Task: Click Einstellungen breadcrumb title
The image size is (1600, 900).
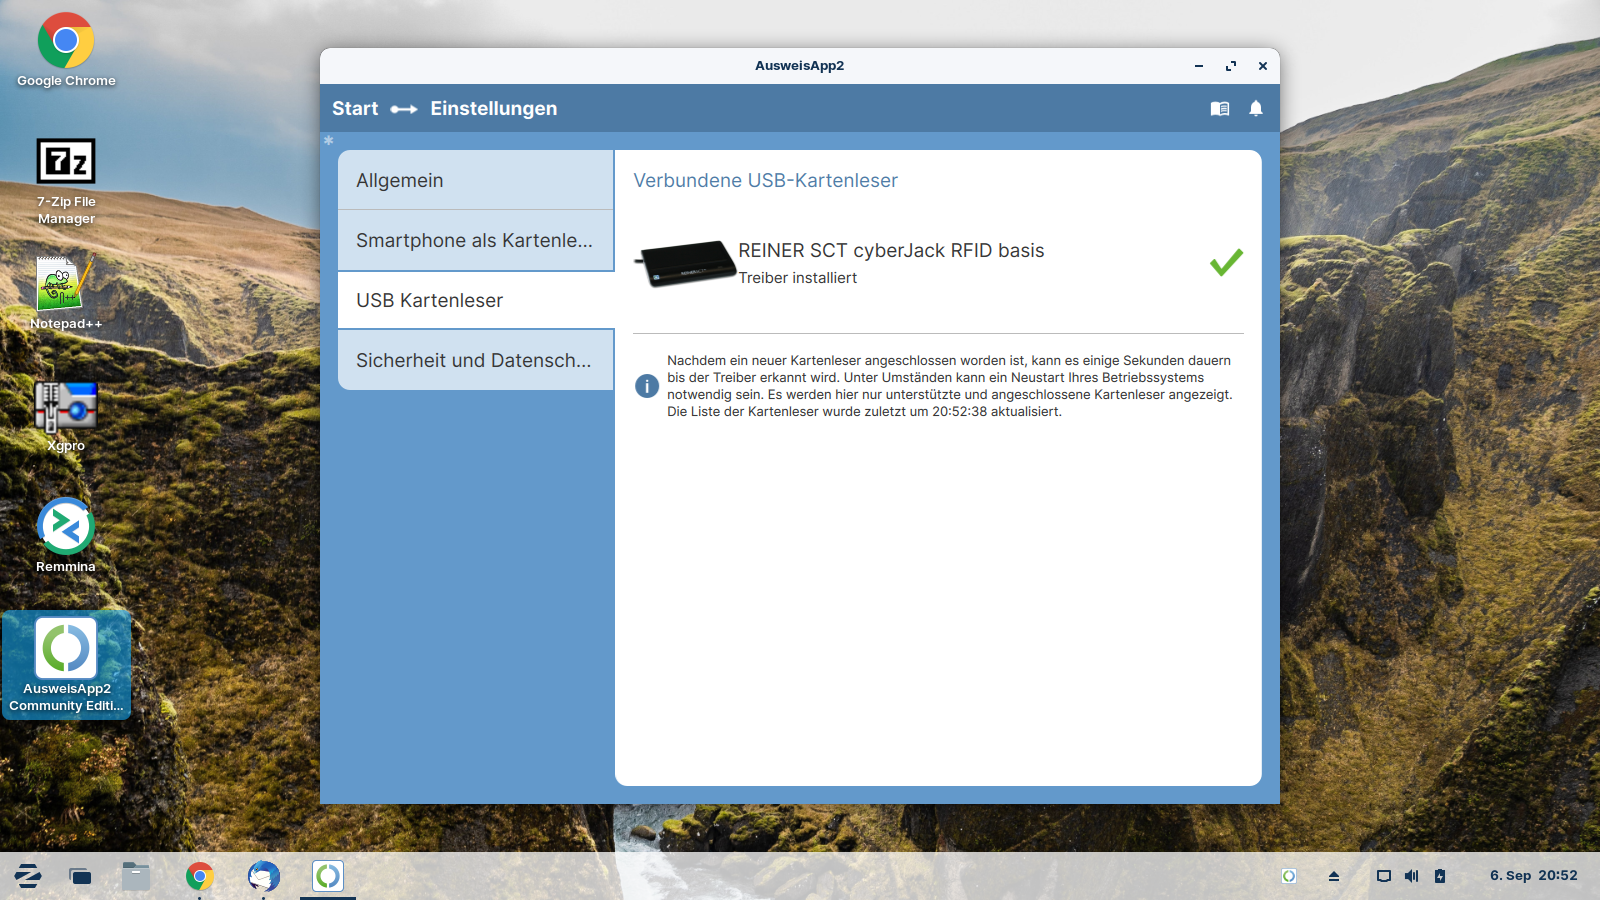Action: coord(493,109)
